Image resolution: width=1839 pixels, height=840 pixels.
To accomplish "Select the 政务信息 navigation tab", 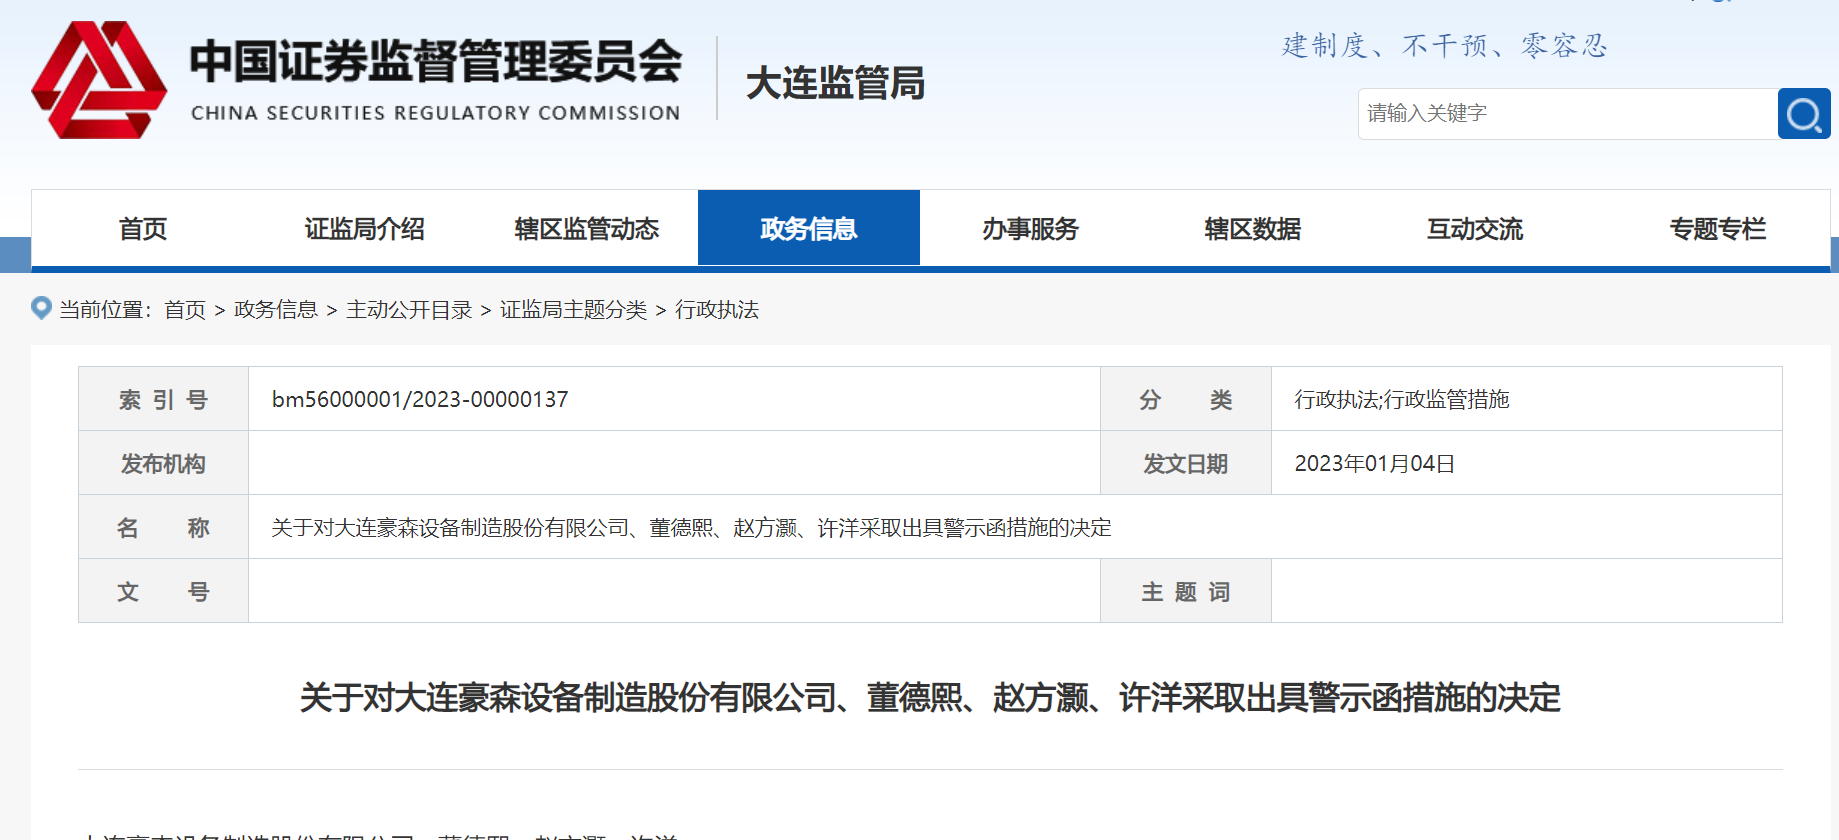I will click(808, 229).
